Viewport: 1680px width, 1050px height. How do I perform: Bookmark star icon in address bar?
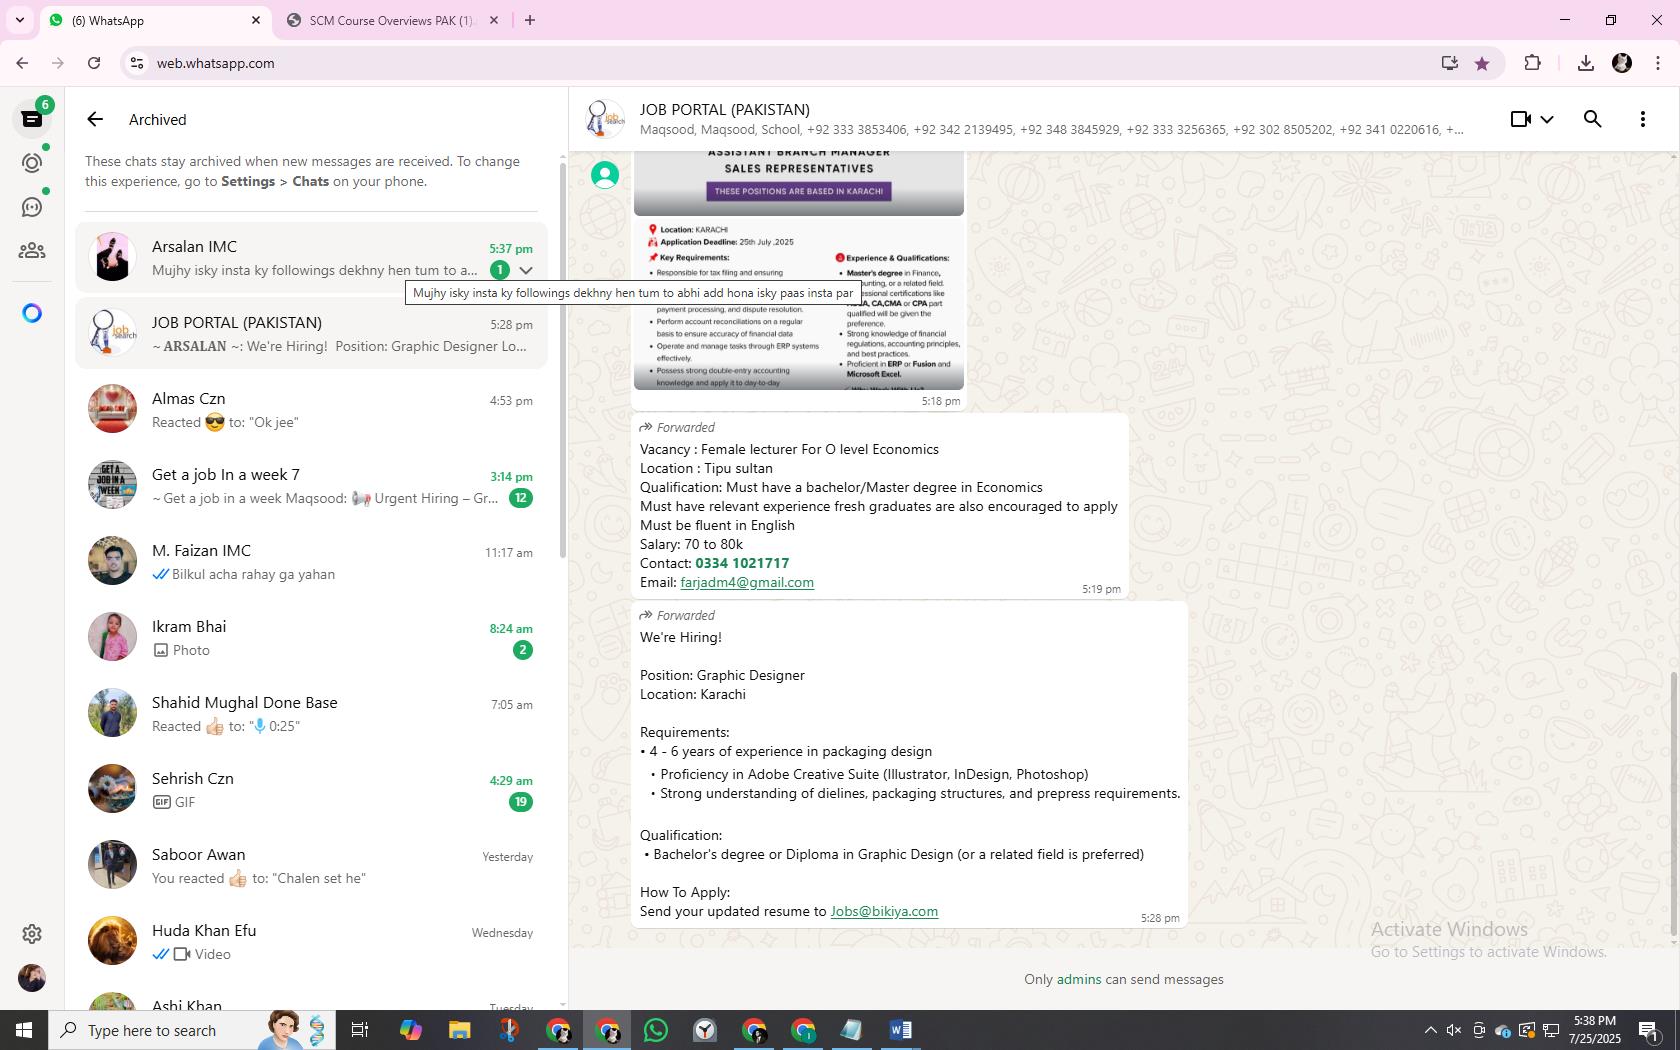click(1482, 63)
